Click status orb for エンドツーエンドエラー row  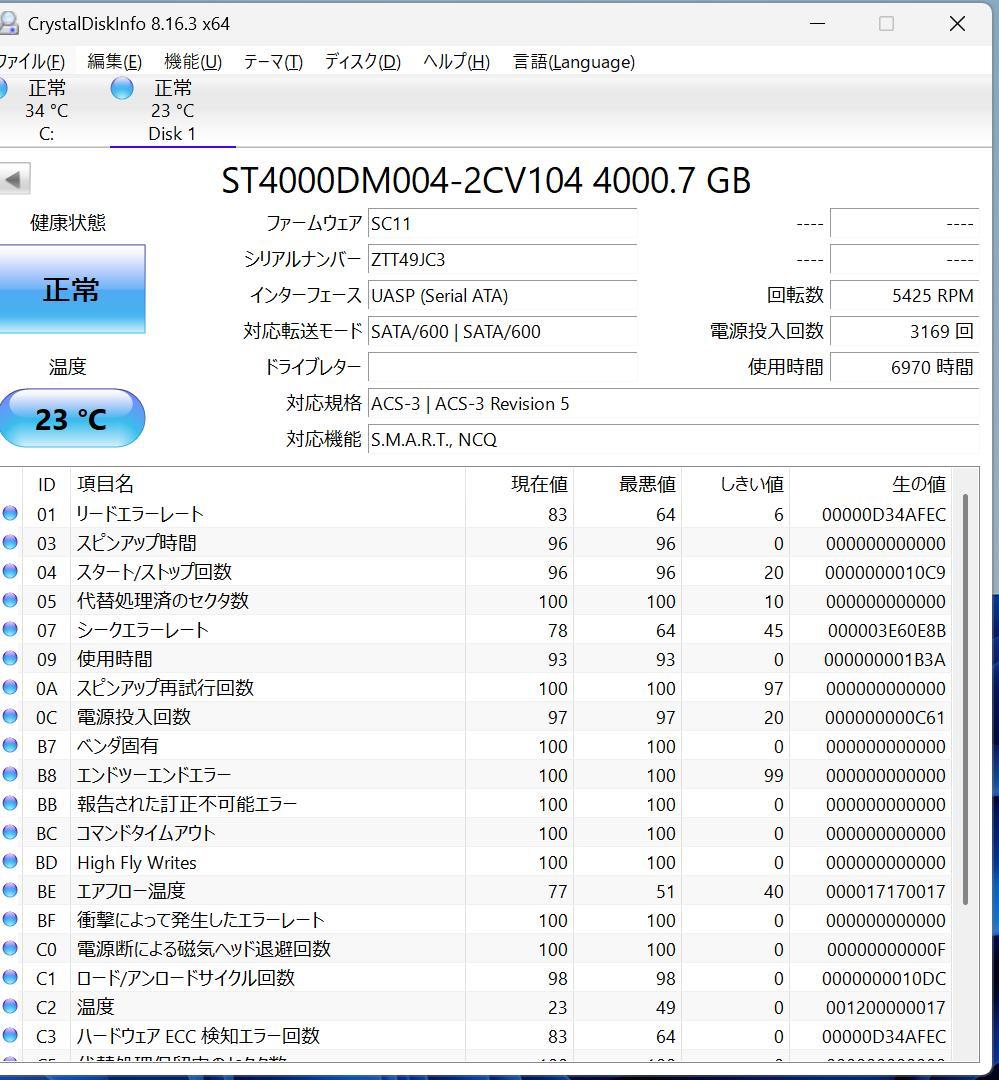pos(10,774)
